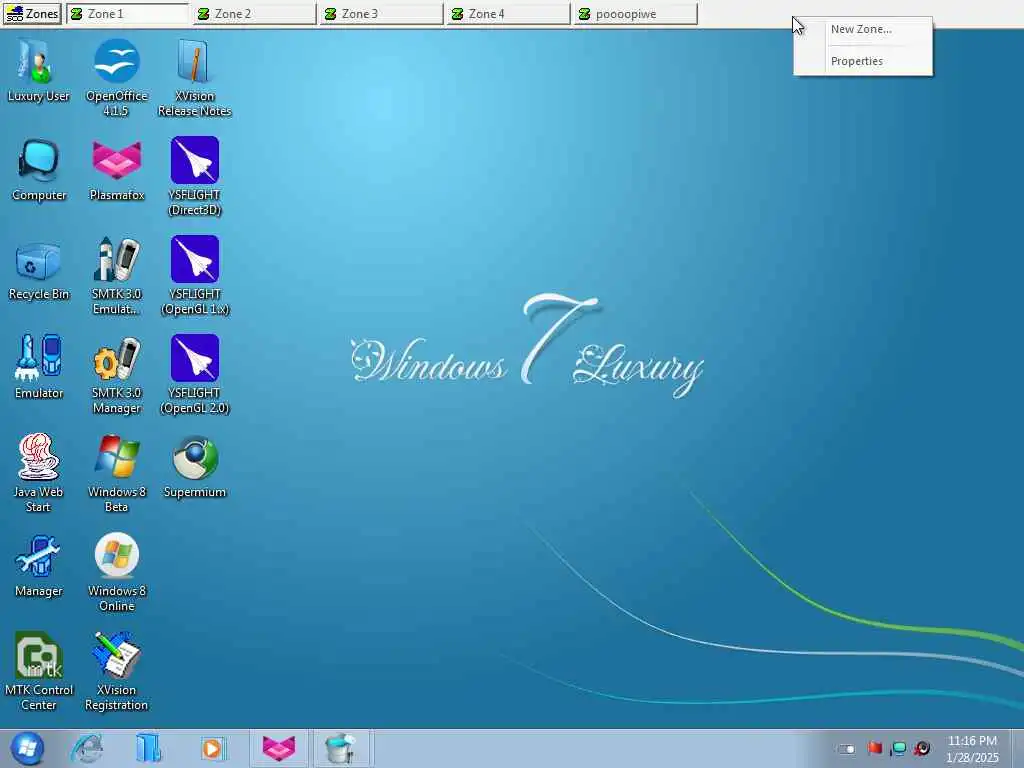Select the Emulator desktop icon
Screen dimensions: 1024x768
tap(39, 368)
